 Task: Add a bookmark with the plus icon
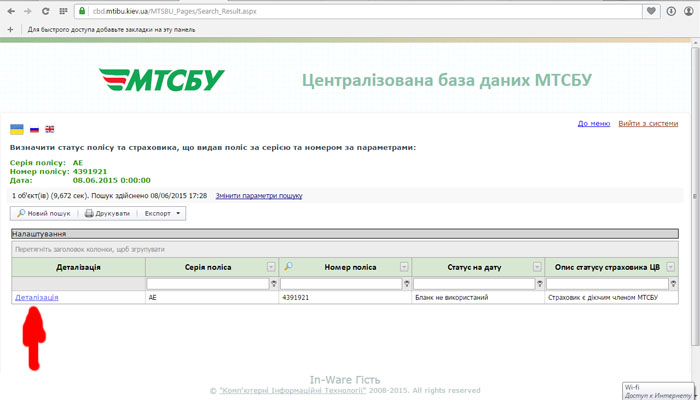pos(10,30)
